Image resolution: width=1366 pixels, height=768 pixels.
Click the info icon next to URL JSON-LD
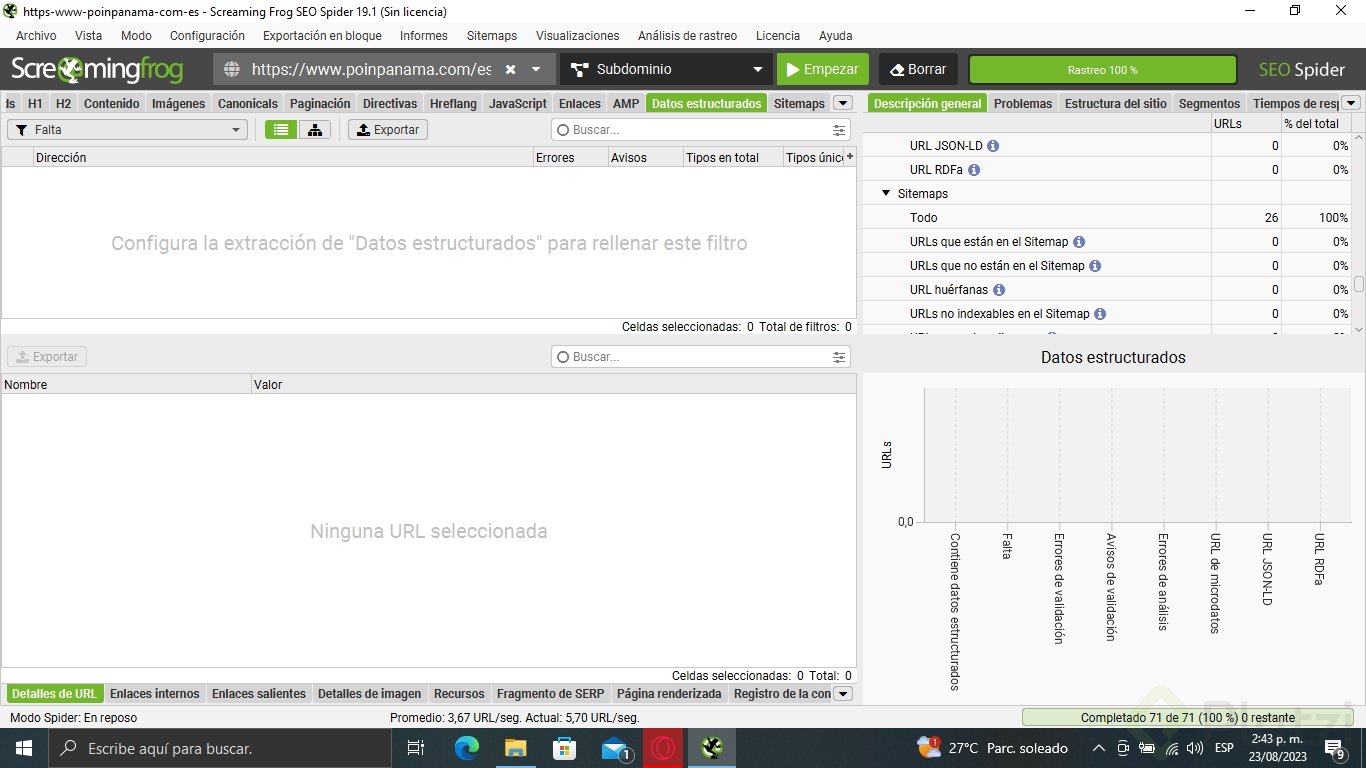pos(992,145)
